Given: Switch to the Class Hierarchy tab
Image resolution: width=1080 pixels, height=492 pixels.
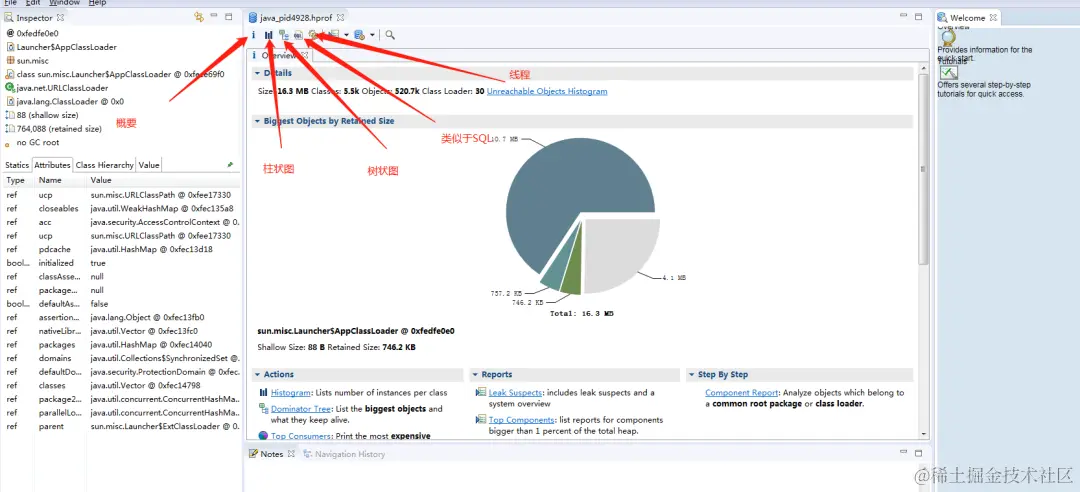Looking at the screenshot, I should coord(105,165).
